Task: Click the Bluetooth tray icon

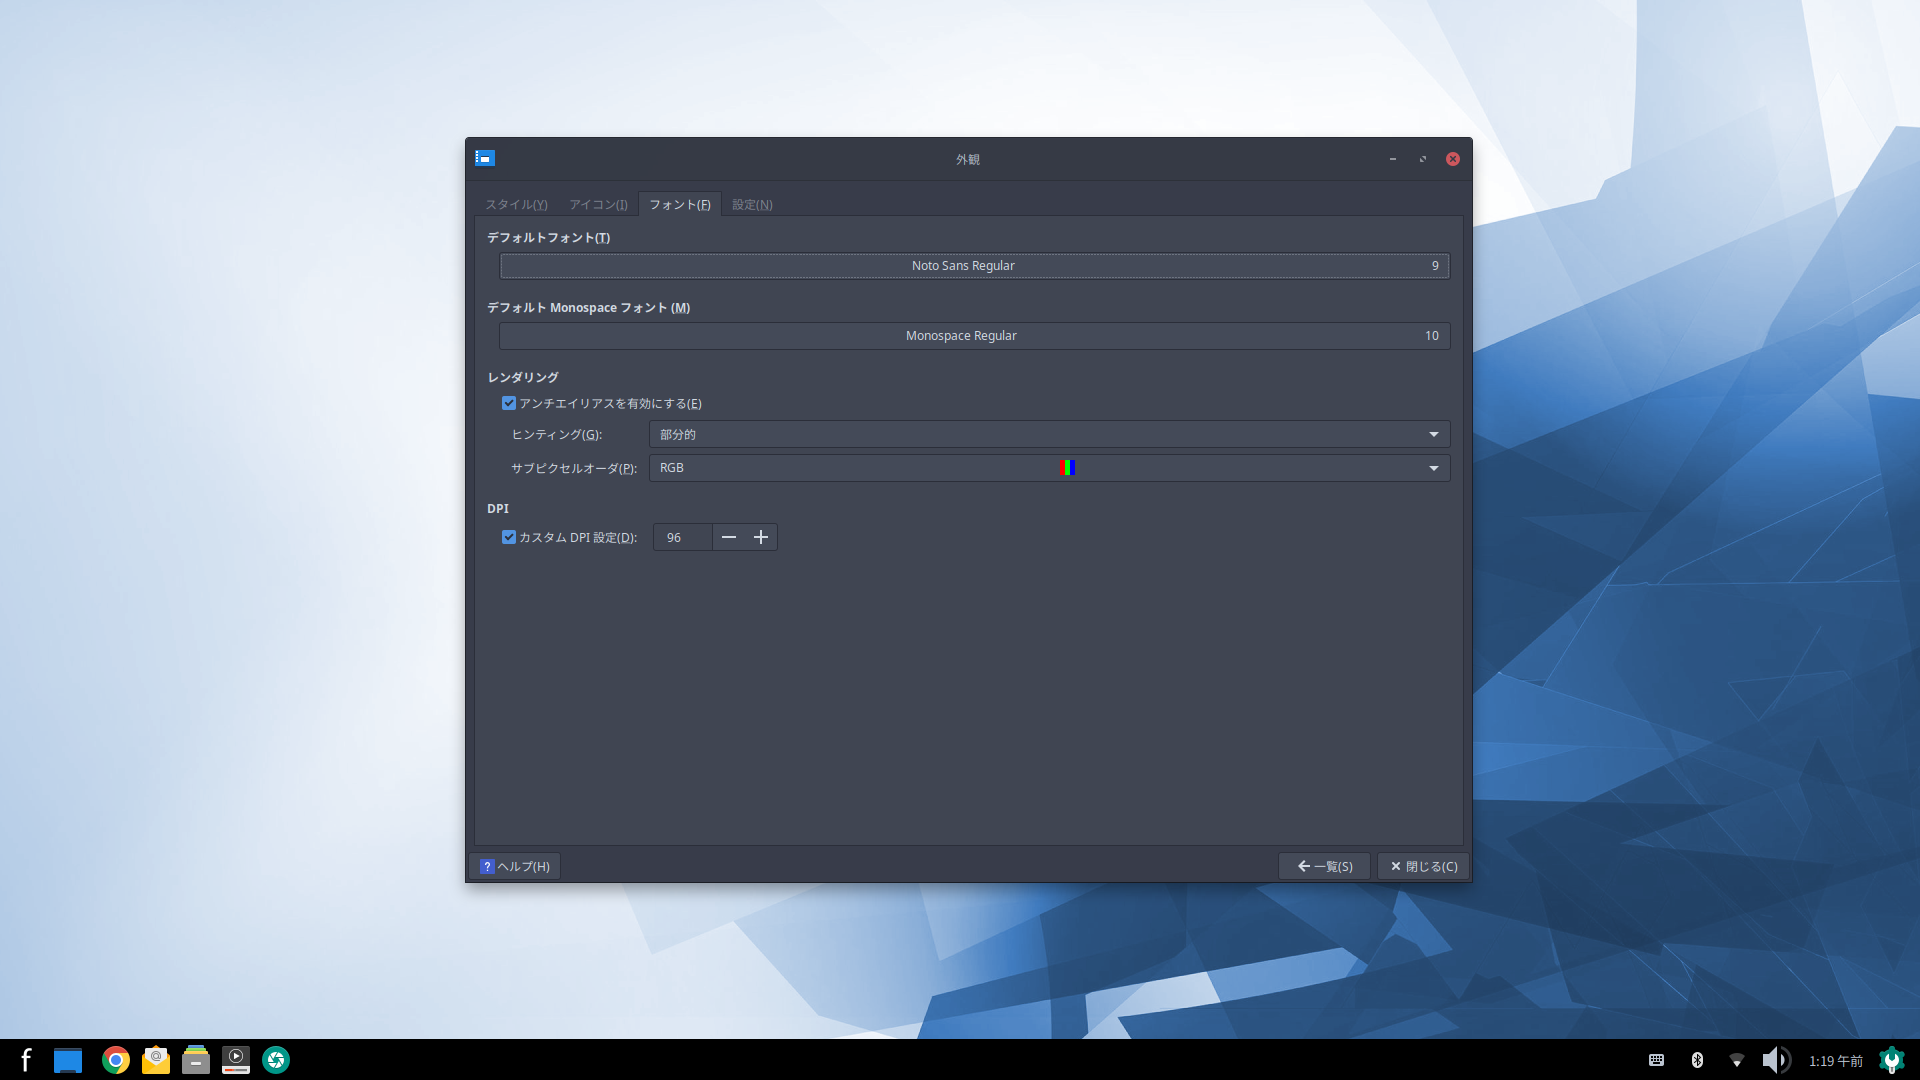Action: 1697,1060
